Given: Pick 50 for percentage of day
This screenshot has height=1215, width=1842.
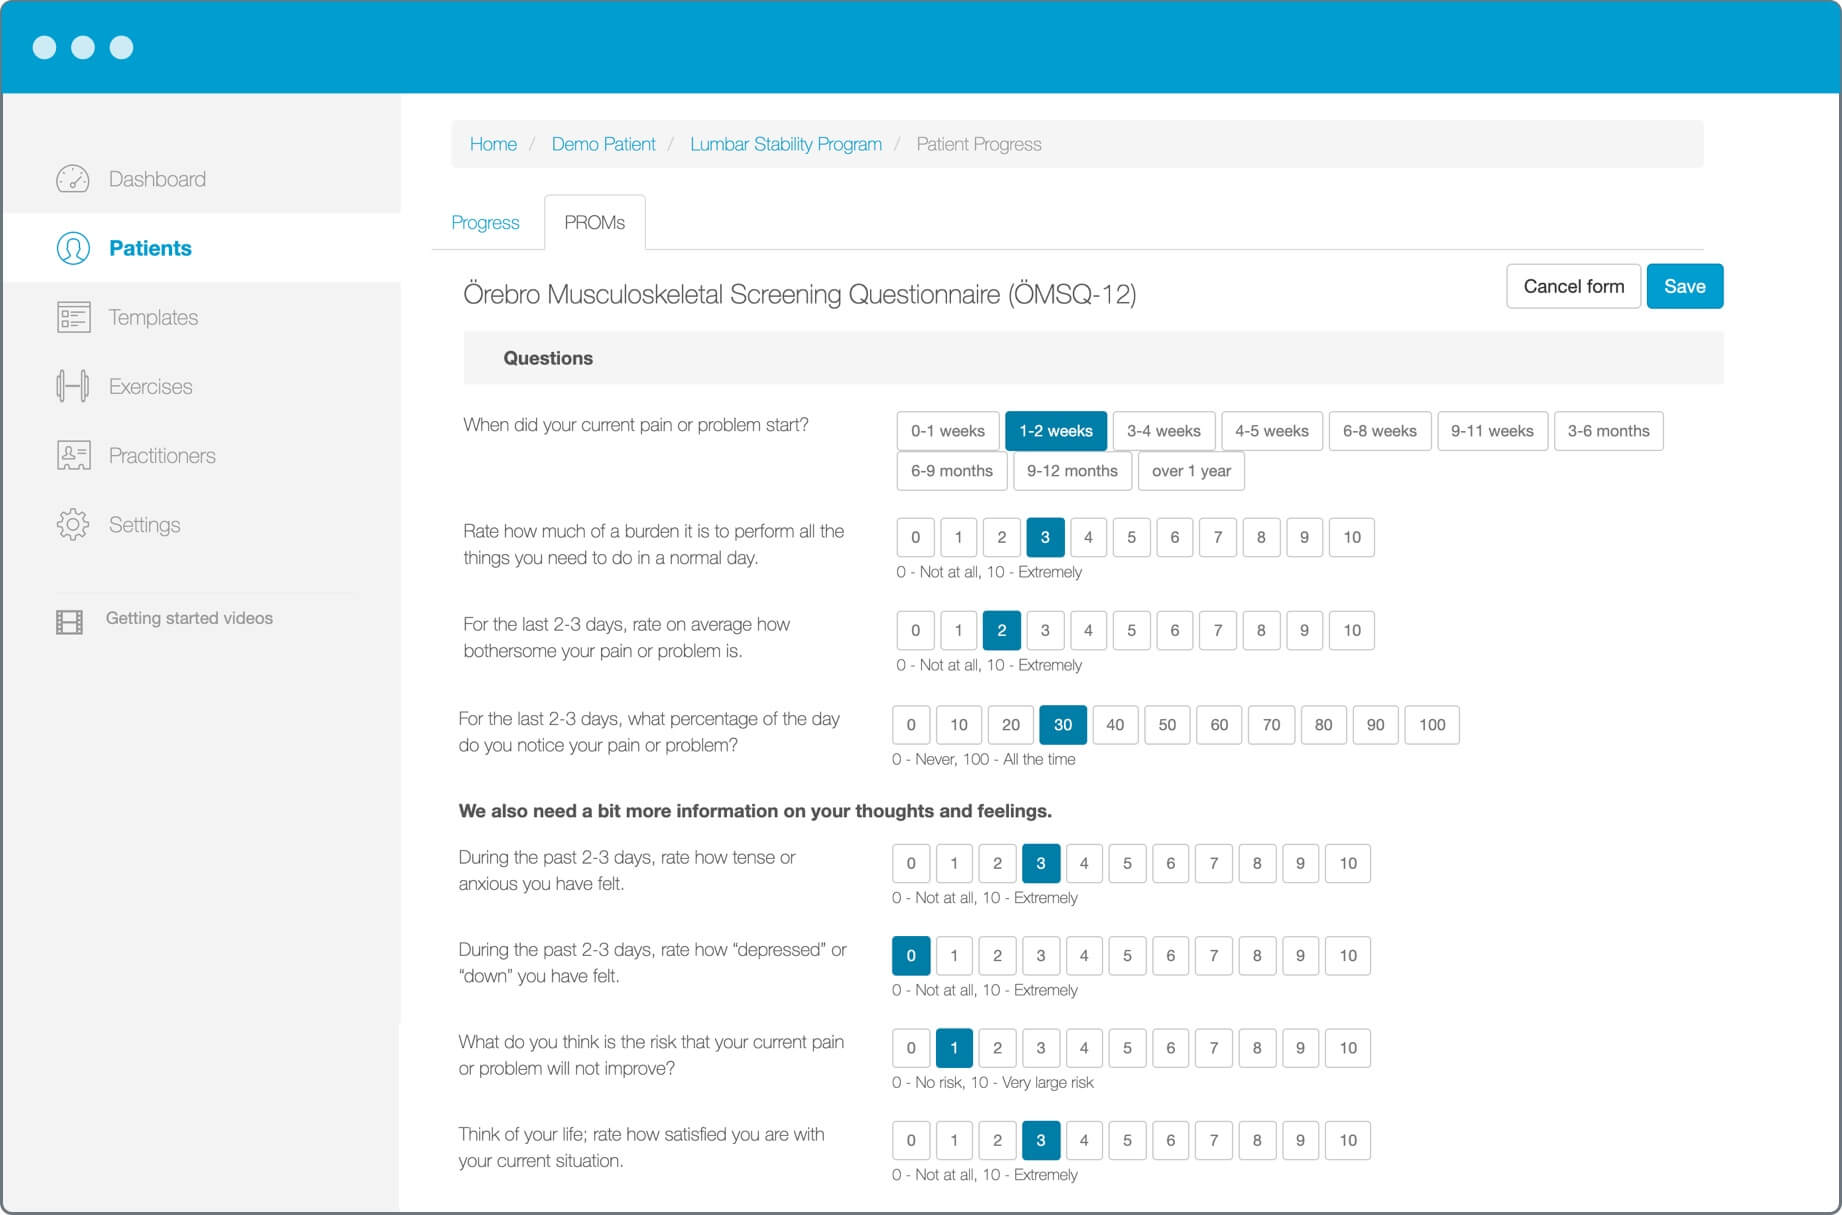Looking at the screenshot, I should 1166,725.
